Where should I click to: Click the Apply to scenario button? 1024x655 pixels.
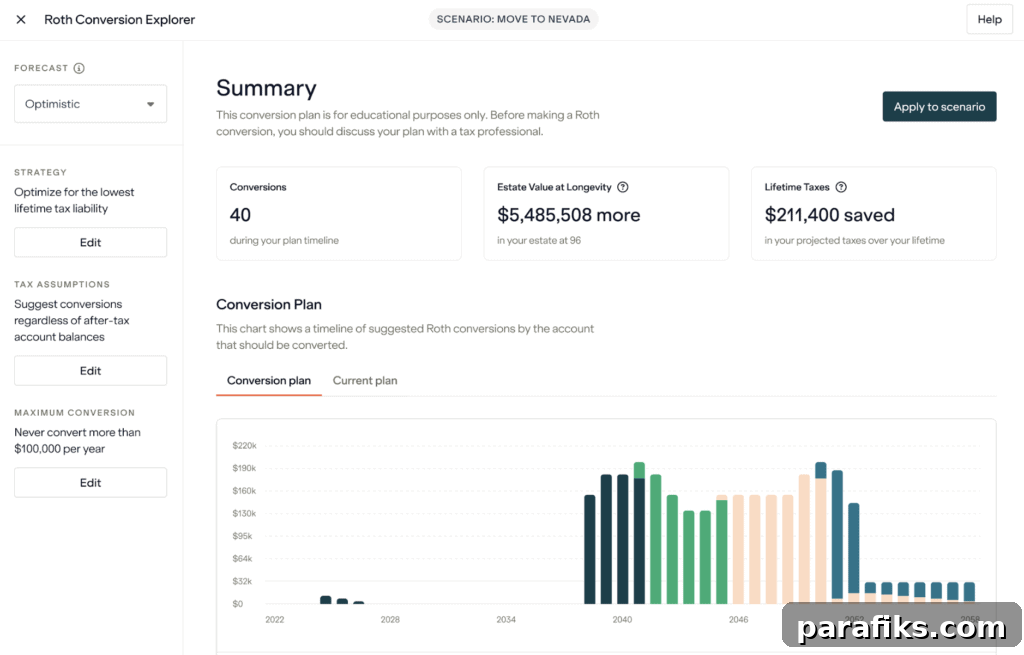(x=939, y=106)
